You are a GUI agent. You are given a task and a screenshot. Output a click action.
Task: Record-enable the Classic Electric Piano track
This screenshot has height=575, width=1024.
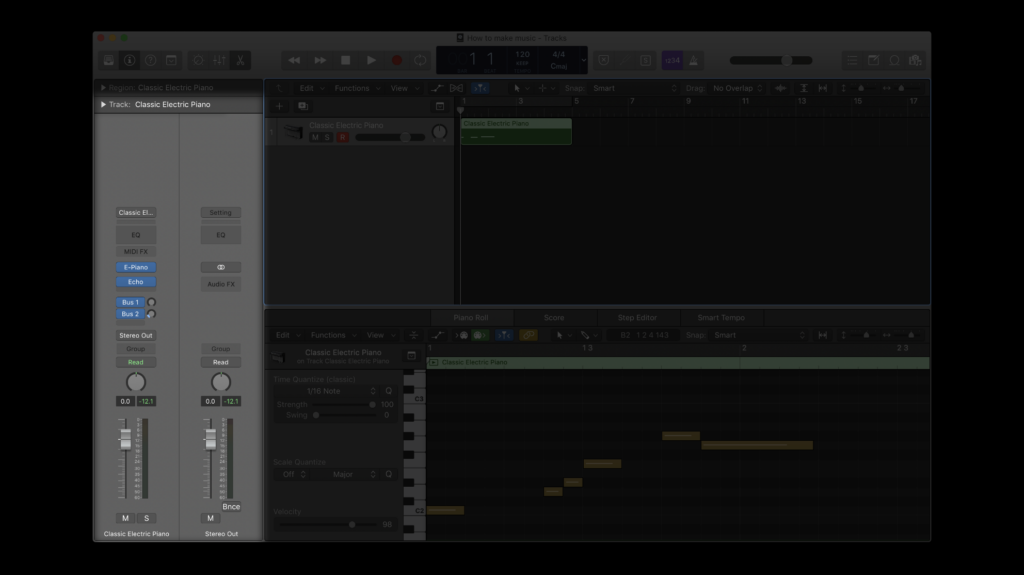coord(342,137)
